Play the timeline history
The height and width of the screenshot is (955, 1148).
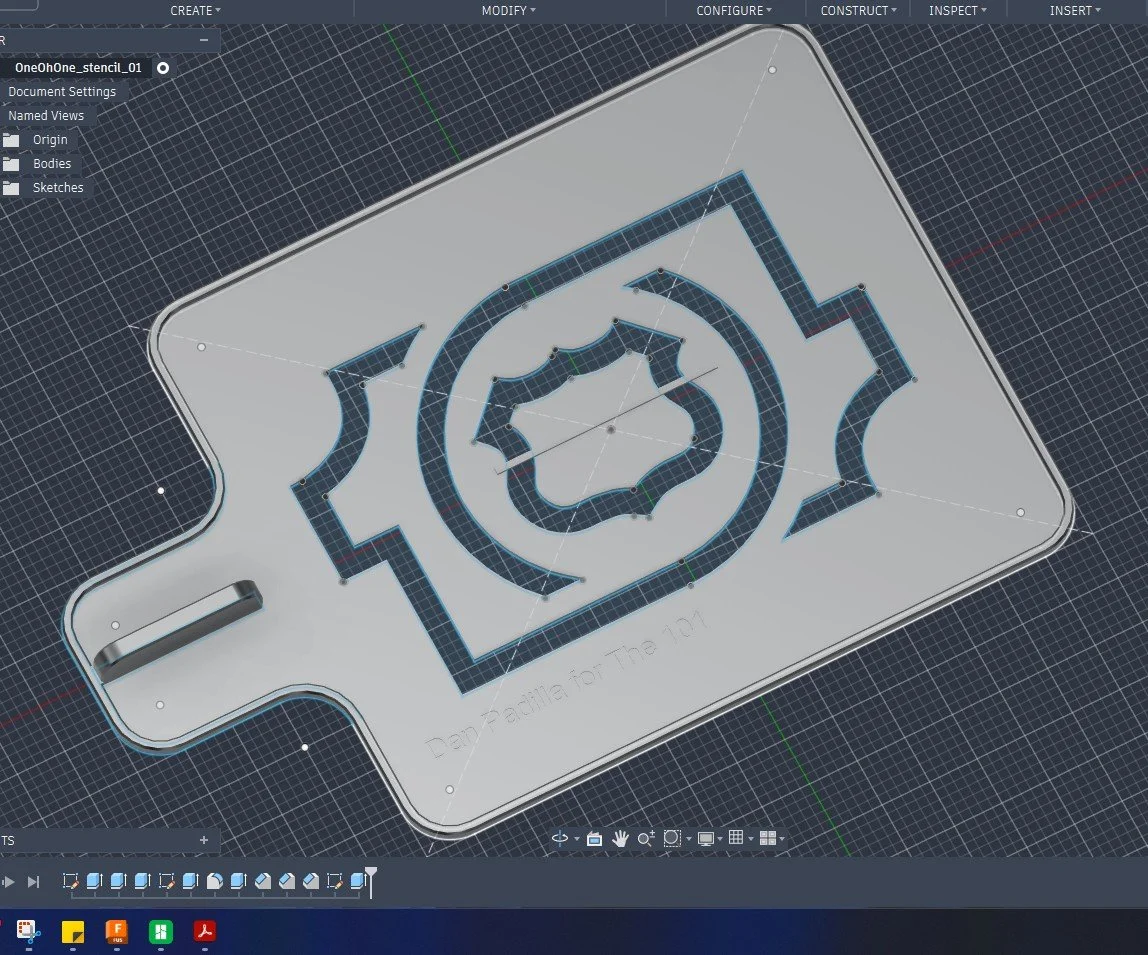(9, 882)
